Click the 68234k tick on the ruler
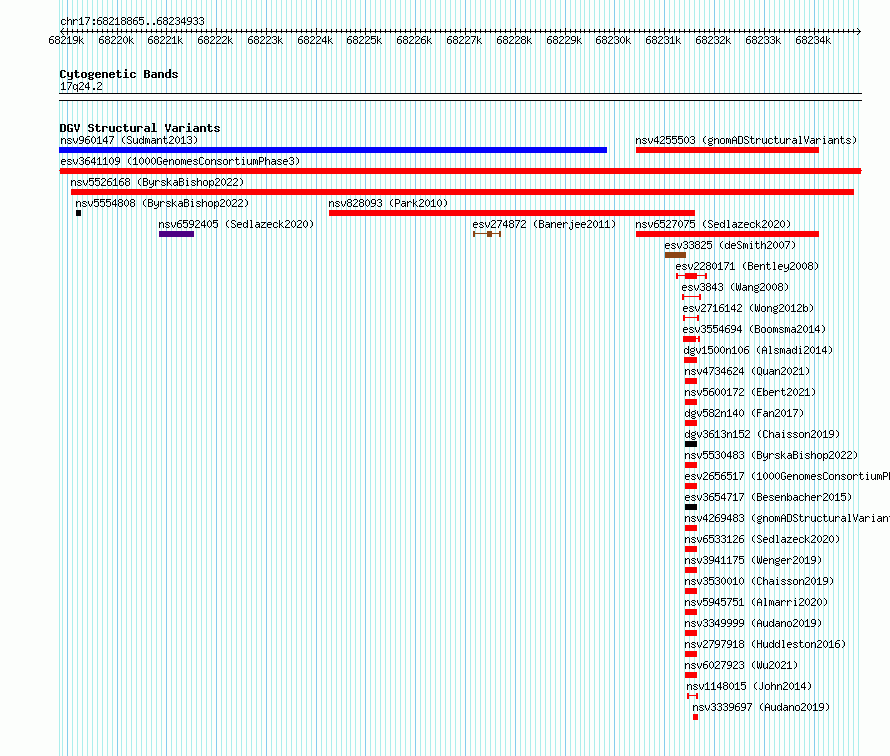The height and width of the screenshot is (756, 890). [x=813, y=40]
